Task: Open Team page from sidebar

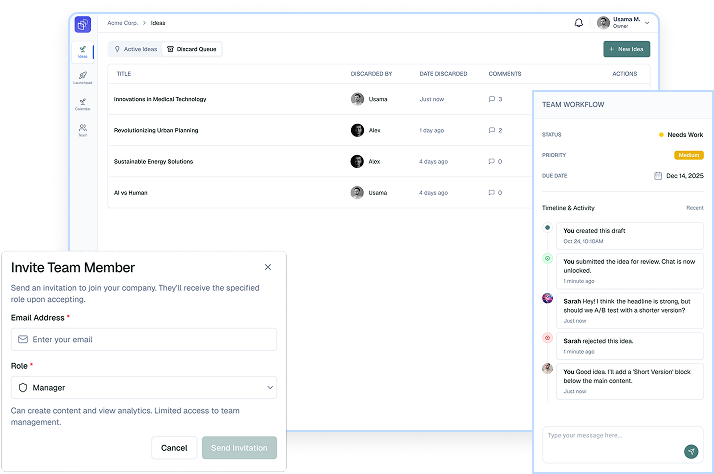Action: (x=83, y=130)
